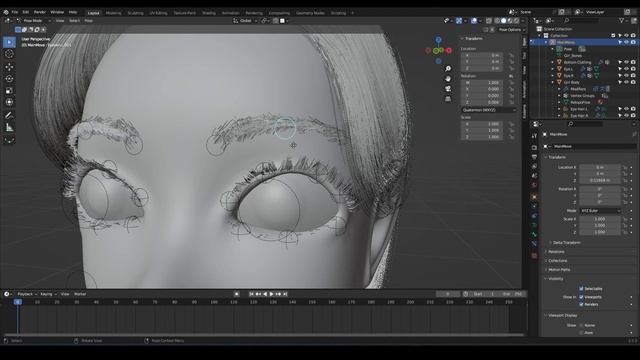Click the blue Z axis gizmo ball
Image resolution: width=640 pixels, height=360 pixels.
[x=438, y=40]
